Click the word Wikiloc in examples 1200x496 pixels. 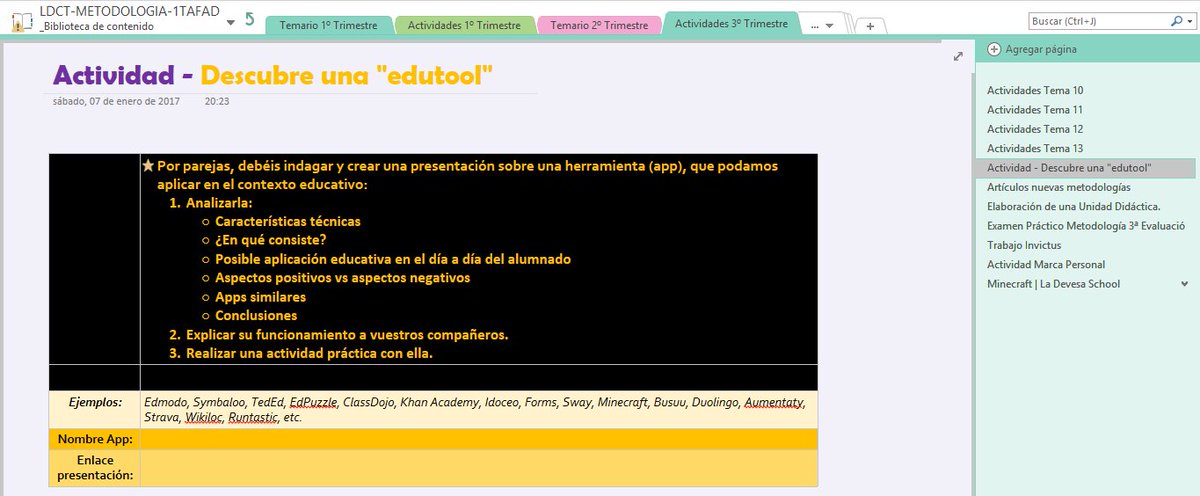(x=203, y=417)
